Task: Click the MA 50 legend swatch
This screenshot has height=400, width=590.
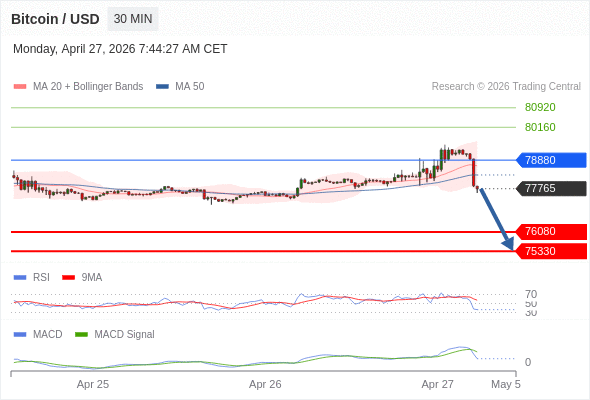Action: 162,87
